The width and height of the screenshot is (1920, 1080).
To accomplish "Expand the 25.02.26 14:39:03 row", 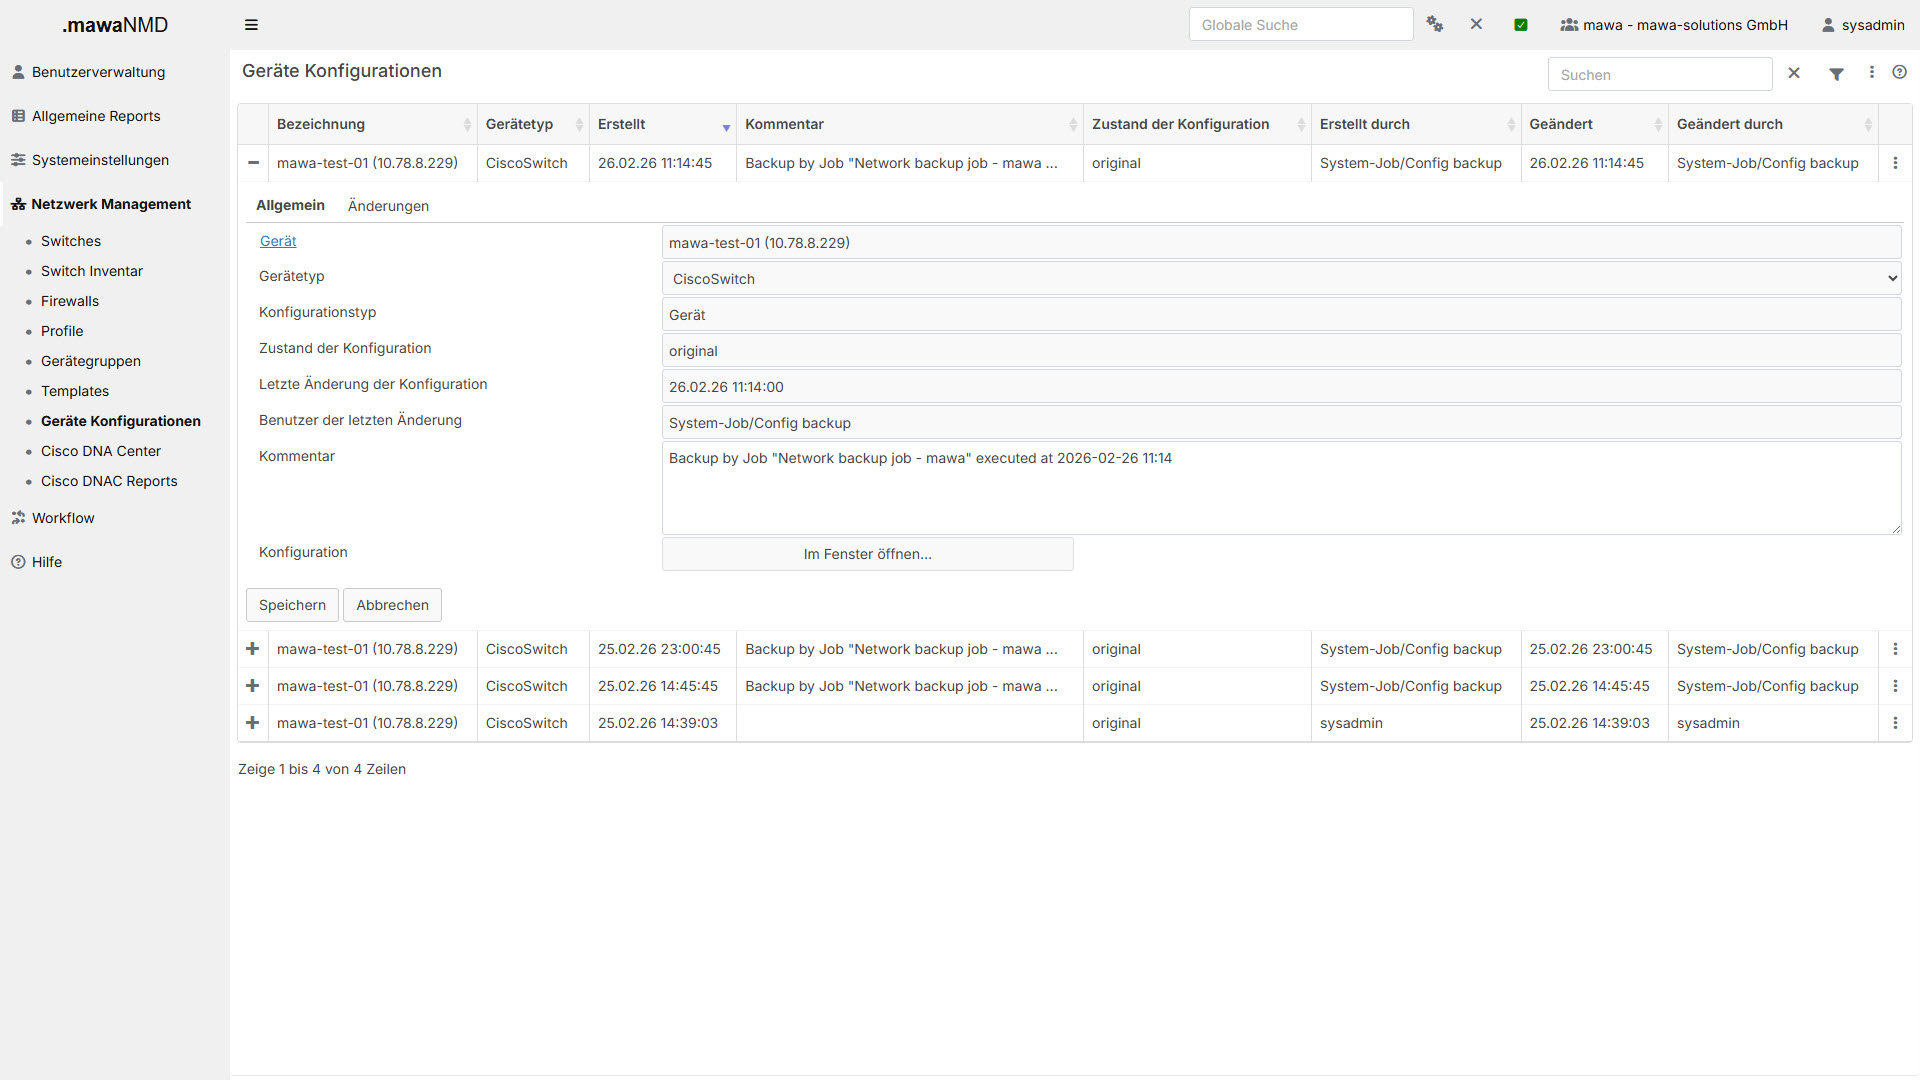I will pyautogui.click(x=253, y=723).
